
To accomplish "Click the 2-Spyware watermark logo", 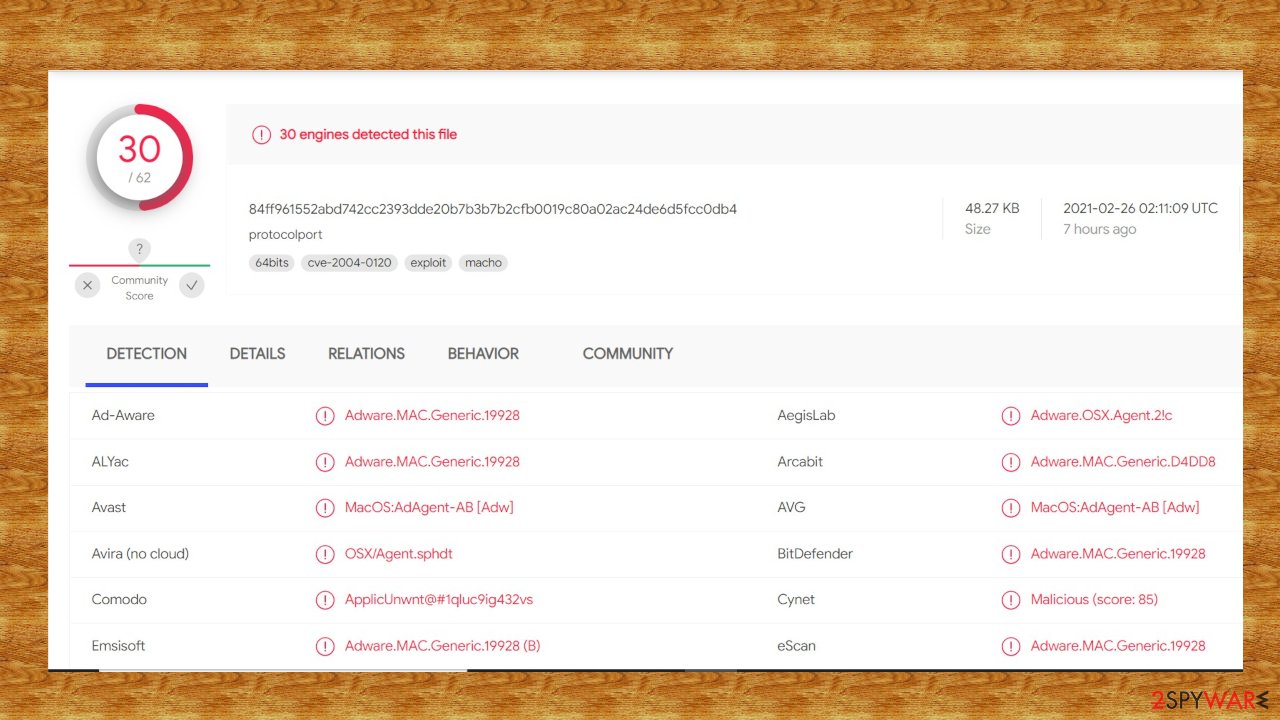I will point(1205,697).
